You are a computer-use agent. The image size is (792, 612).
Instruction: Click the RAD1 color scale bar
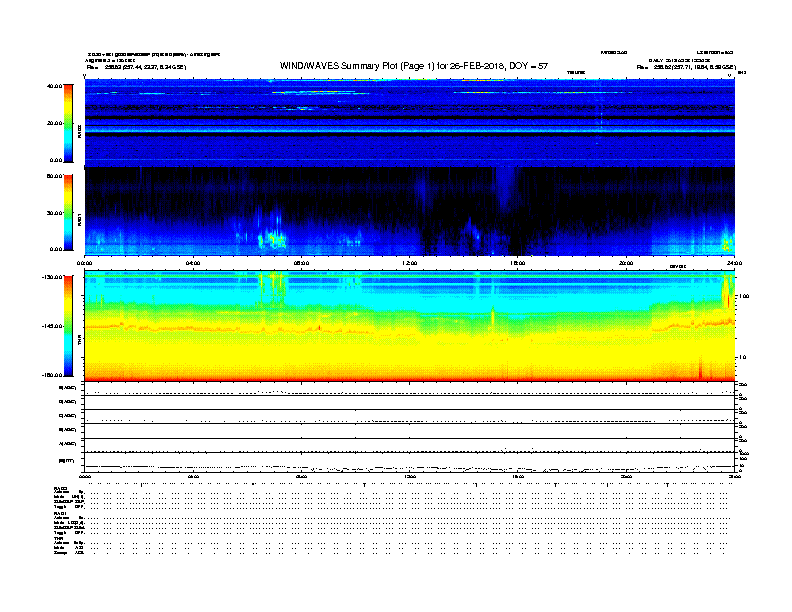point(68,213)
